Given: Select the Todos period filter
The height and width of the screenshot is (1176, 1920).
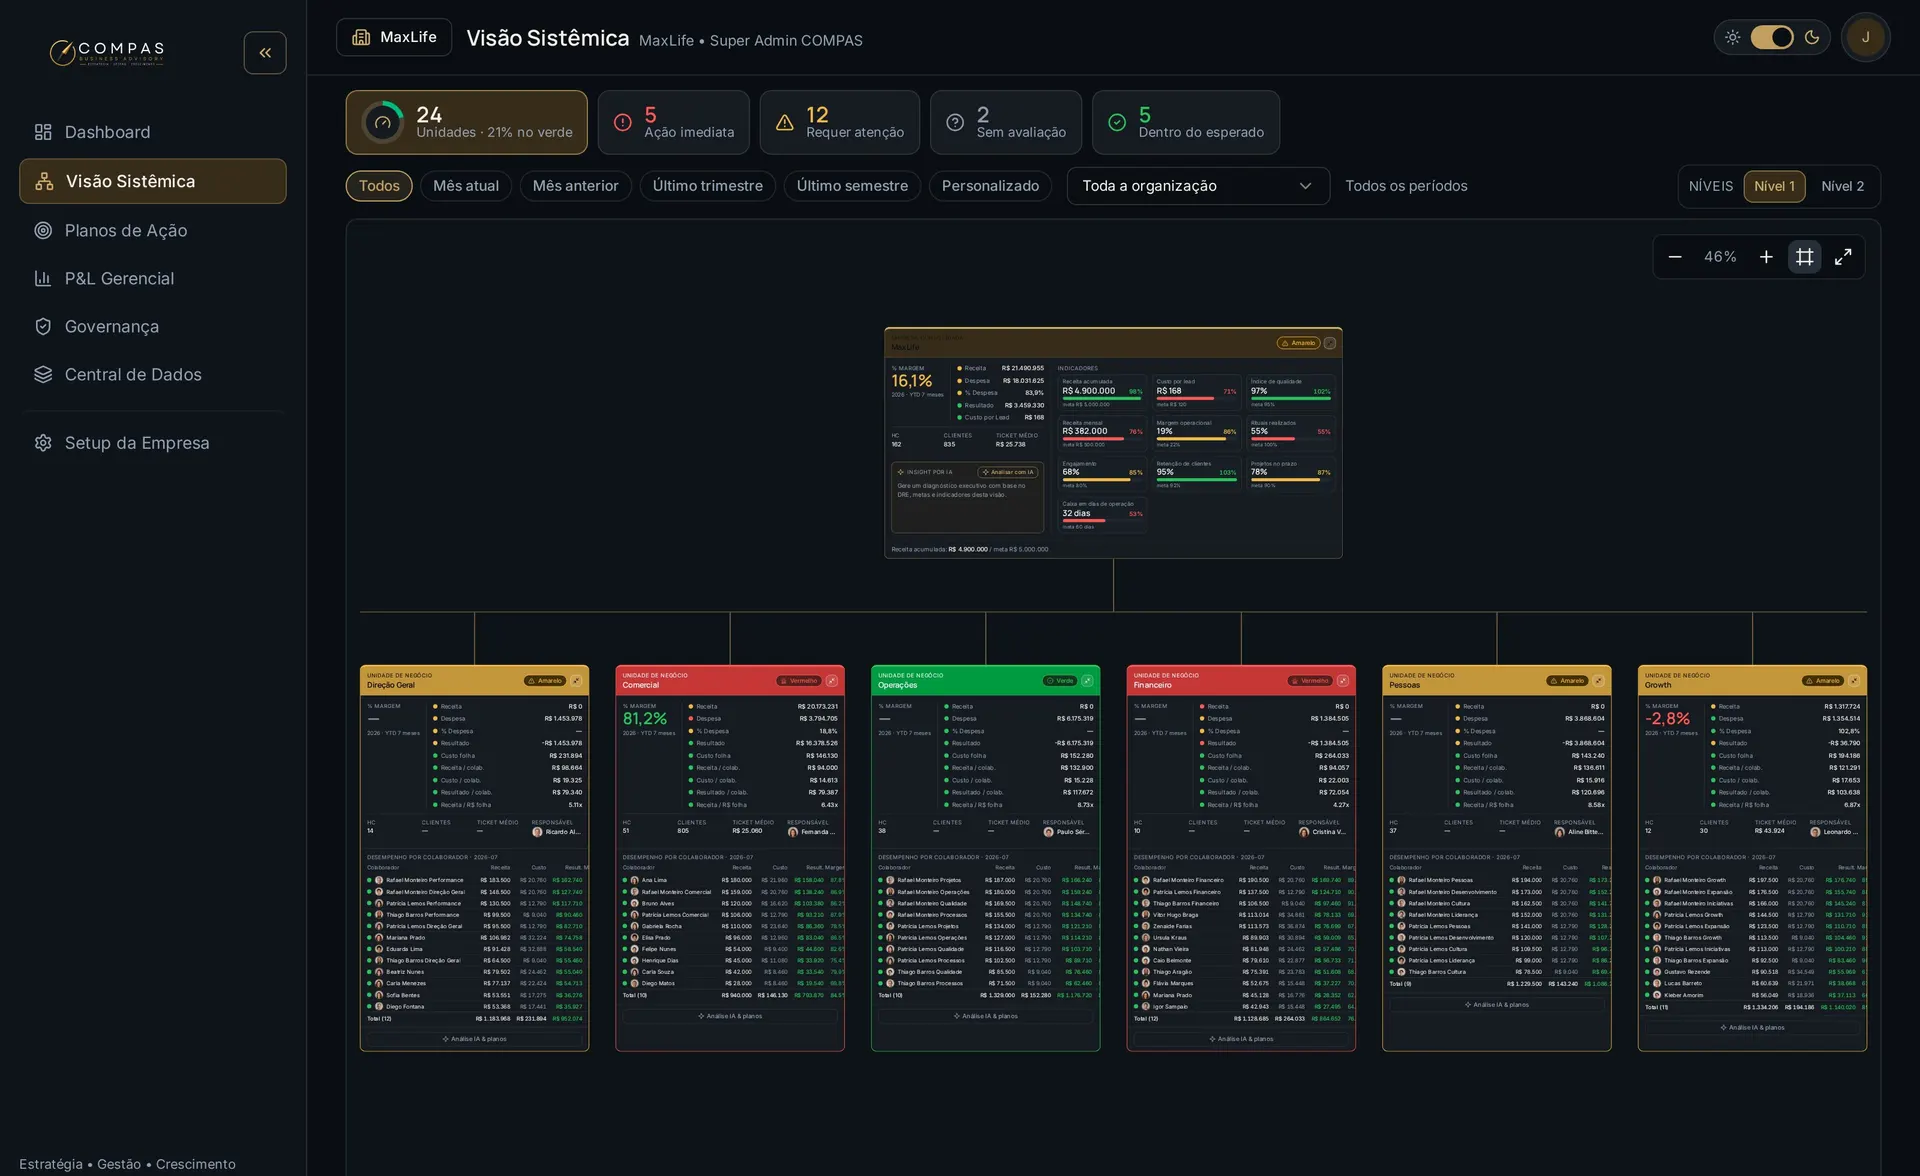Looking at the screenshot, I should pyautogui.click(x=379, y=186).
